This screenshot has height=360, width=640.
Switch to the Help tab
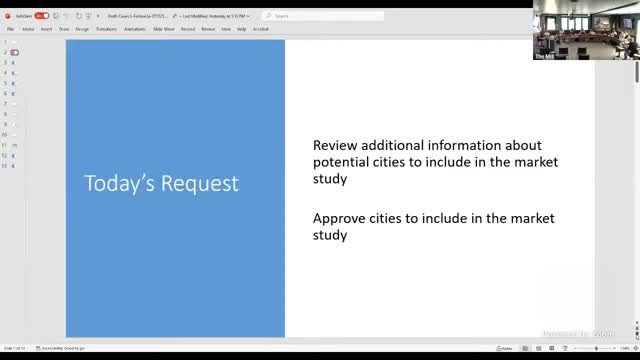242,29
